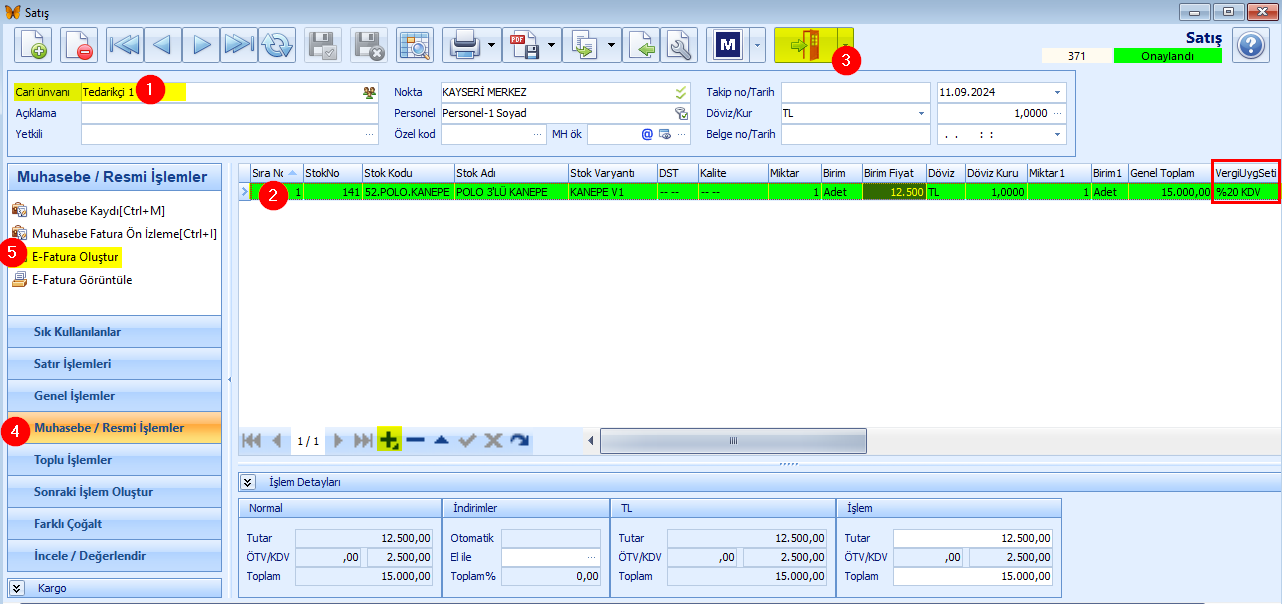Collapse the İşlem Detayları panel
This screenshot has height=604, width=1282.
(248, 482)
